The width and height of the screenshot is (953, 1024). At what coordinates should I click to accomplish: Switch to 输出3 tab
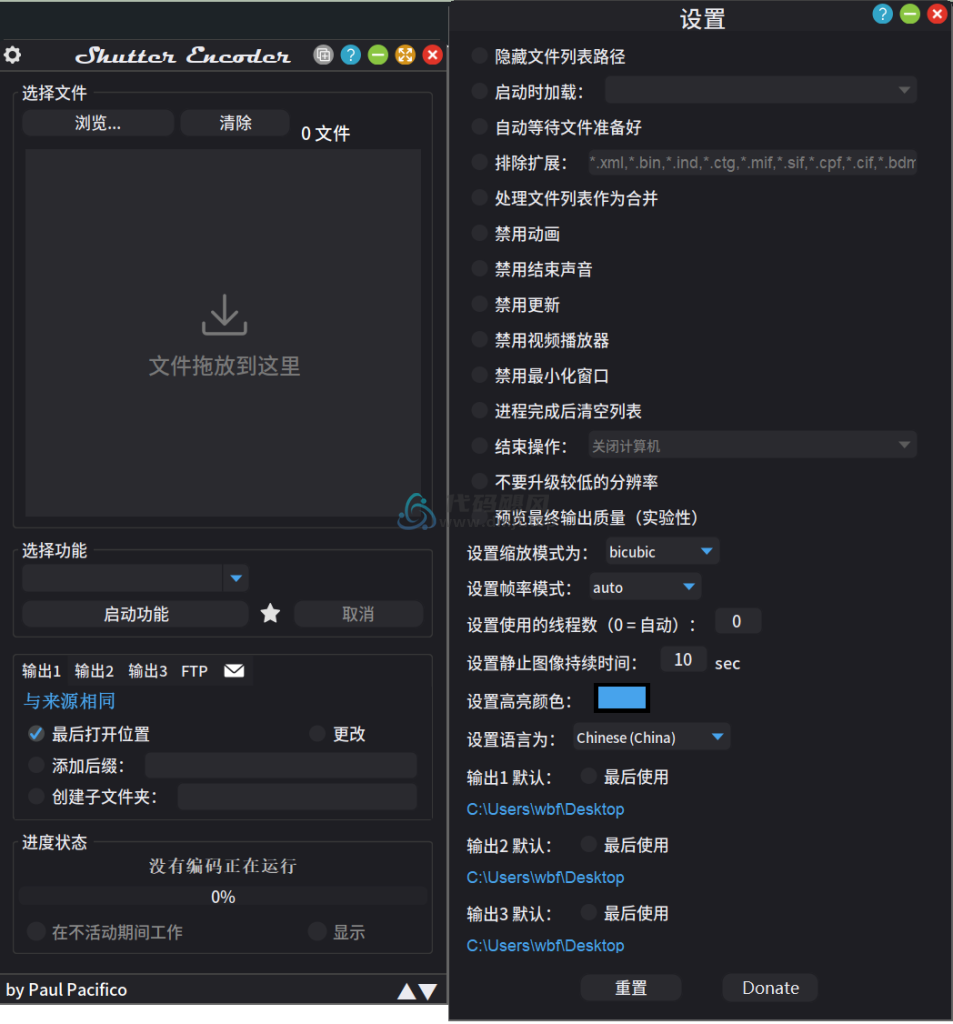click(x=148, y=671)
